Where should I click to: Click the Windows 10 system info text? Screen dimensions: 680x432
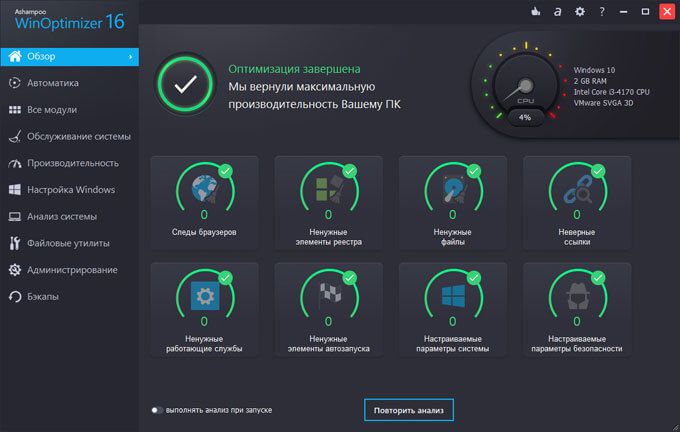click(594, 70)
